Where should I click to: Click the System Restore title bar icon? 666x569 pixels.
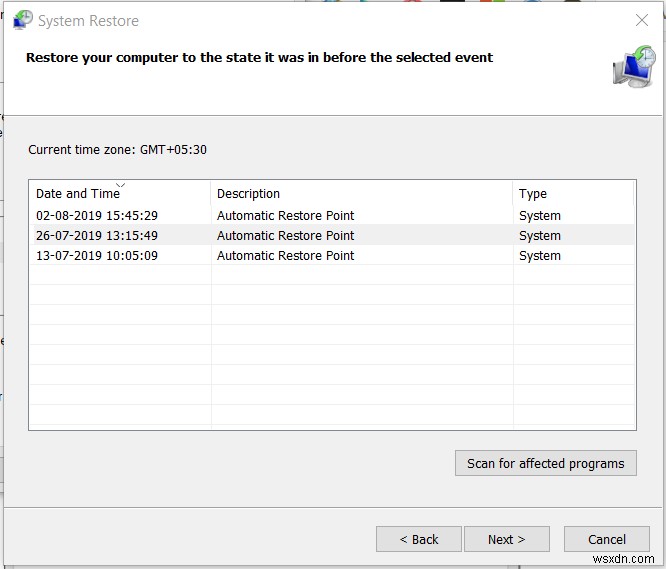22,20
